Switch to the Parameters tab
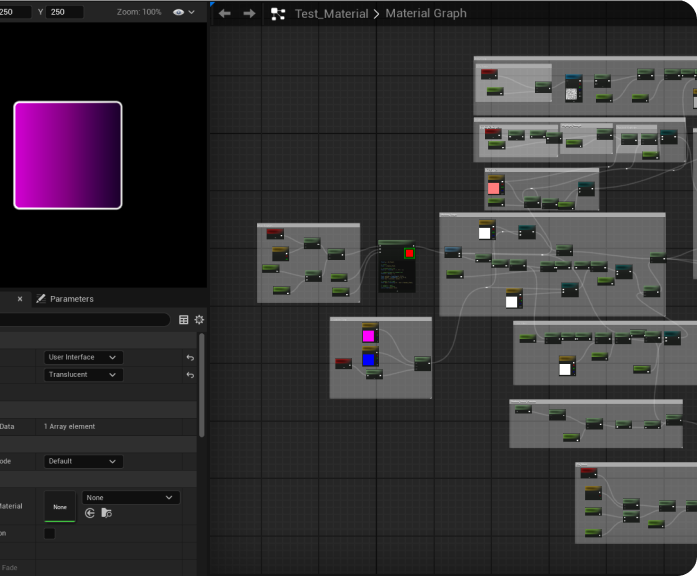697x576 pixels. 71,299
